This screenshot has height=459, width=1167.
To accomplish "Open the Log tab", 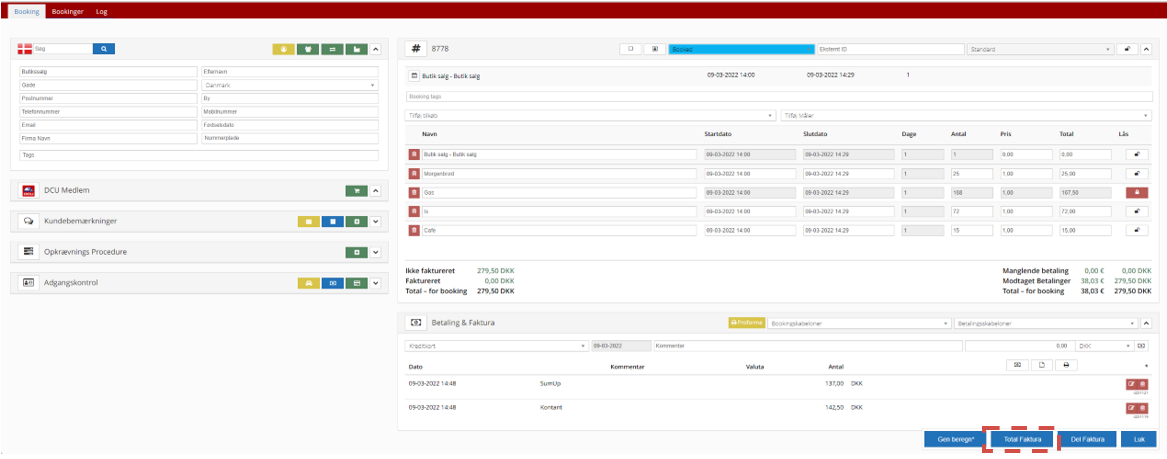I will [x=102, y=11].
